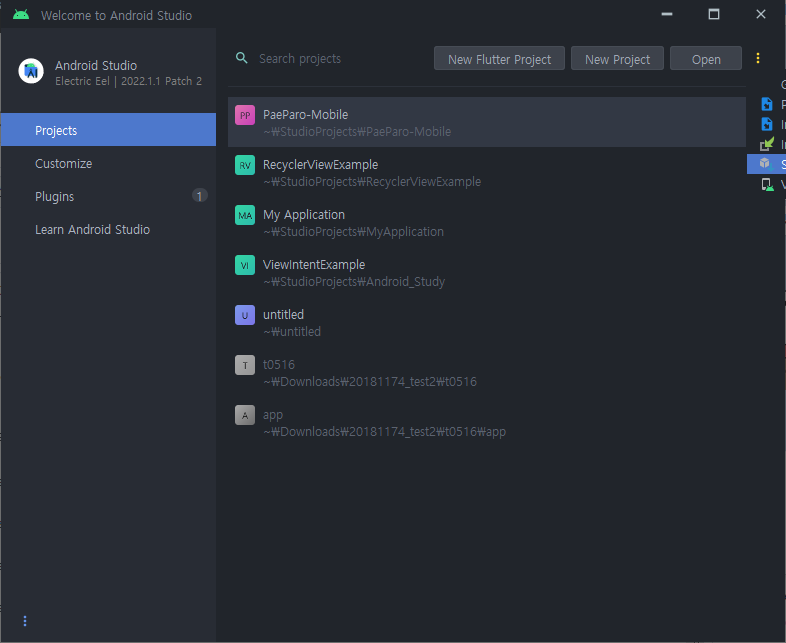Click the New Flutter Project button
Screen dimensions: 786x643
click(x=499, y=59)
